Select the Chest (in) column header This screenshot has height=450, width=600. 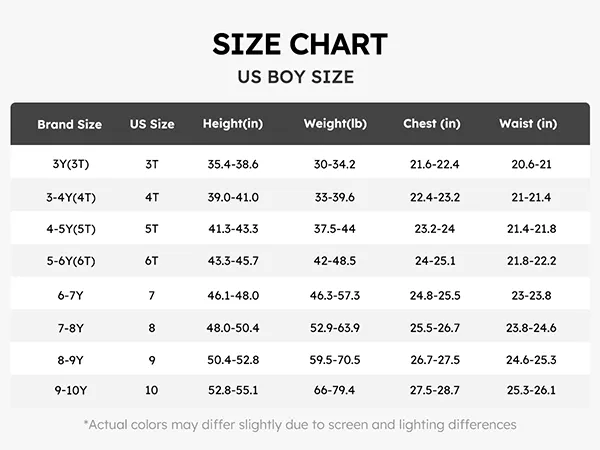pyautogui.click(x=432, y=125)
